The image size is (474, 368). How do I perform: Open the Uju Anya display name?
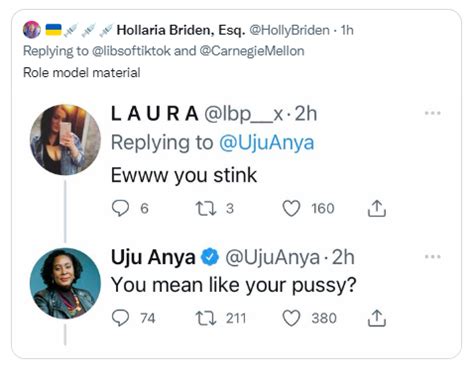click(153, 257)
